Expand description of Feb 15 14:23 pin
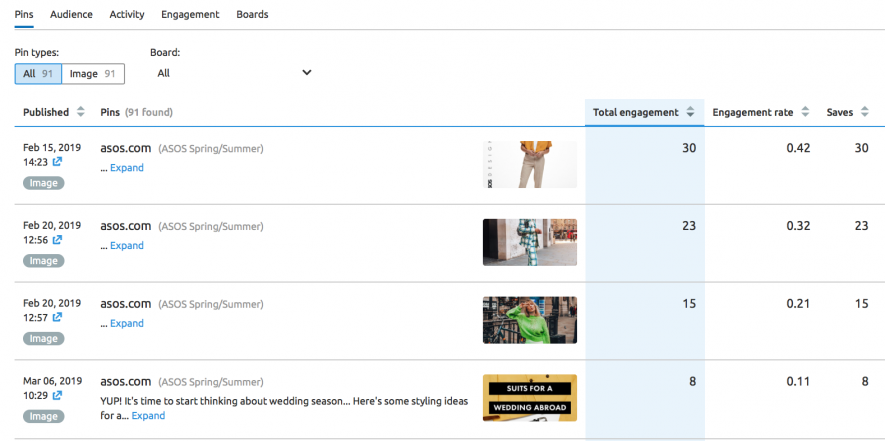Image resolution: width=885 pixels, height=441 pixels. [126, 168]
